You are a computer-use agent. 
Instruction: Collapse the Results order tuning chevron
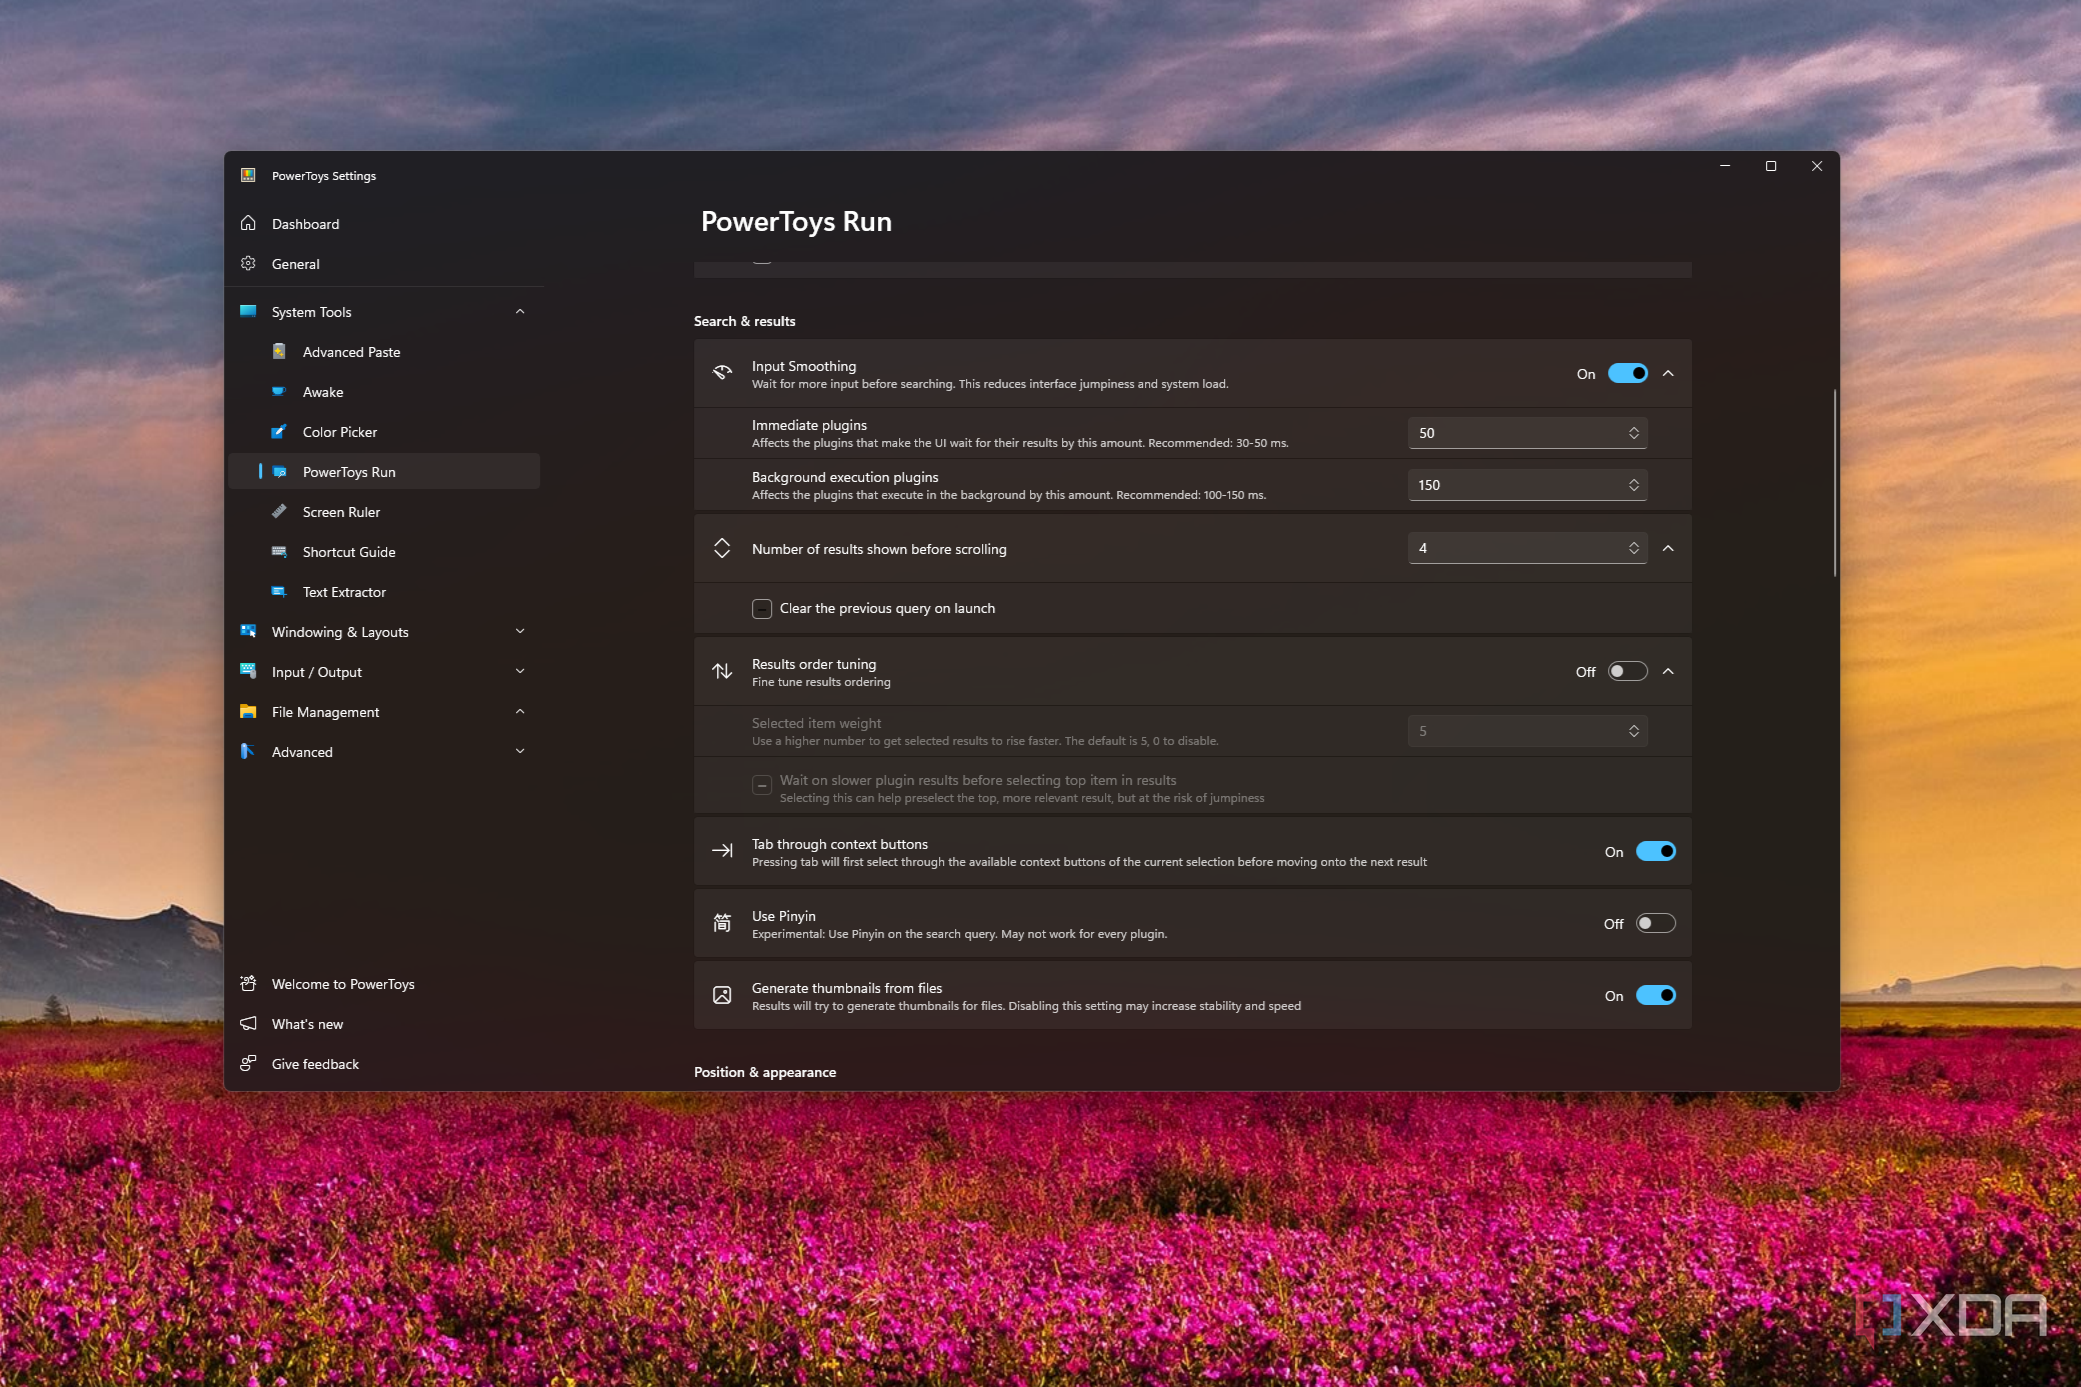(1668, 671)
